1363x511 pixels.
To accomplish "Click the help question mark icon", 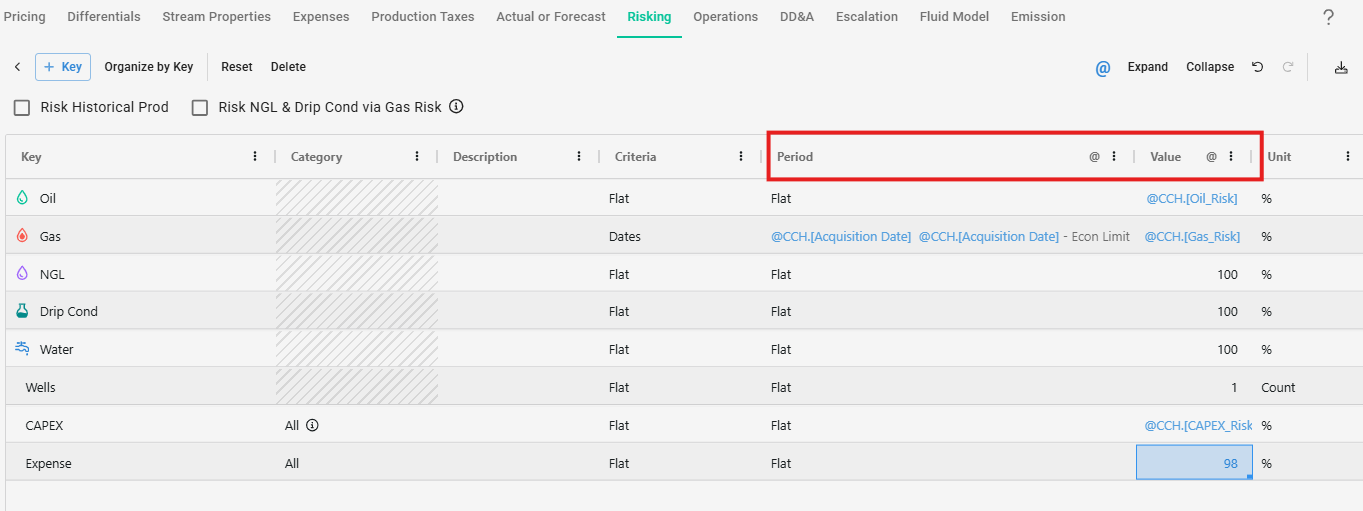I will [x=1328, y=17].
